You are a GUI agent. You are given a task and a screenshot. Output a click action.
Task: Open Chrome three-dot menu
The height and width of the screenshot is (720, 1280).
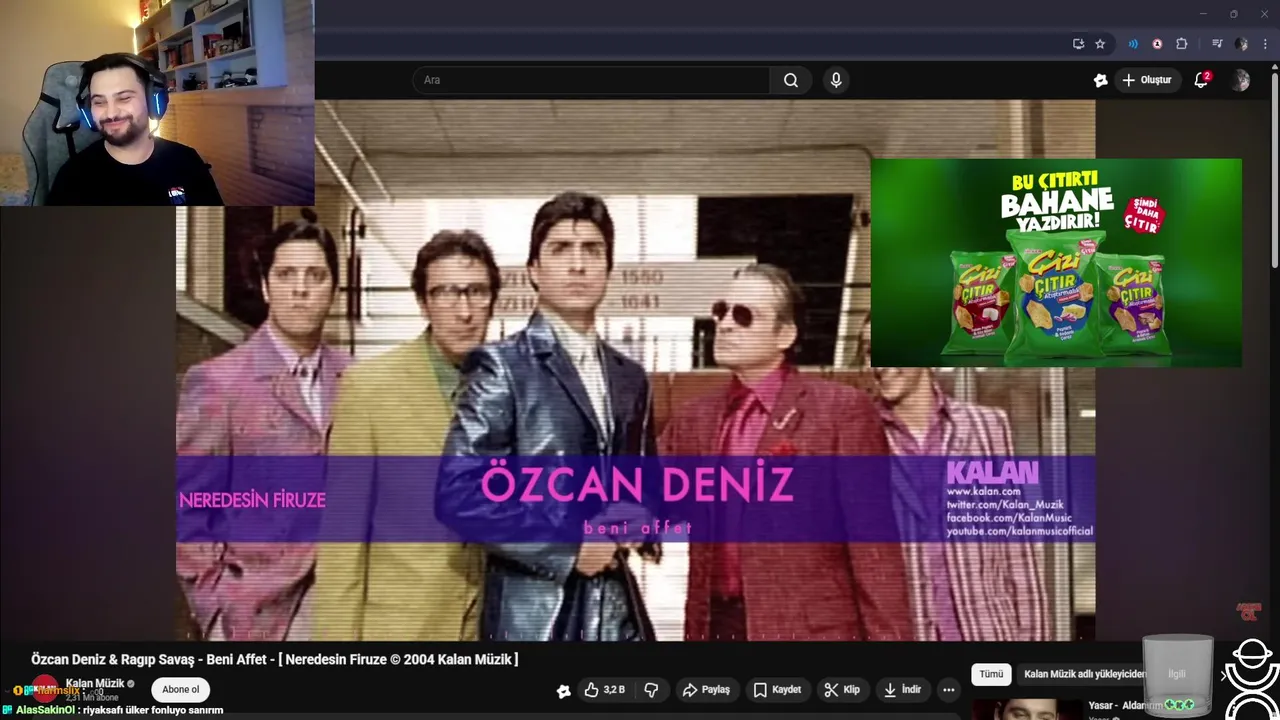click(x=1265, y=44)
